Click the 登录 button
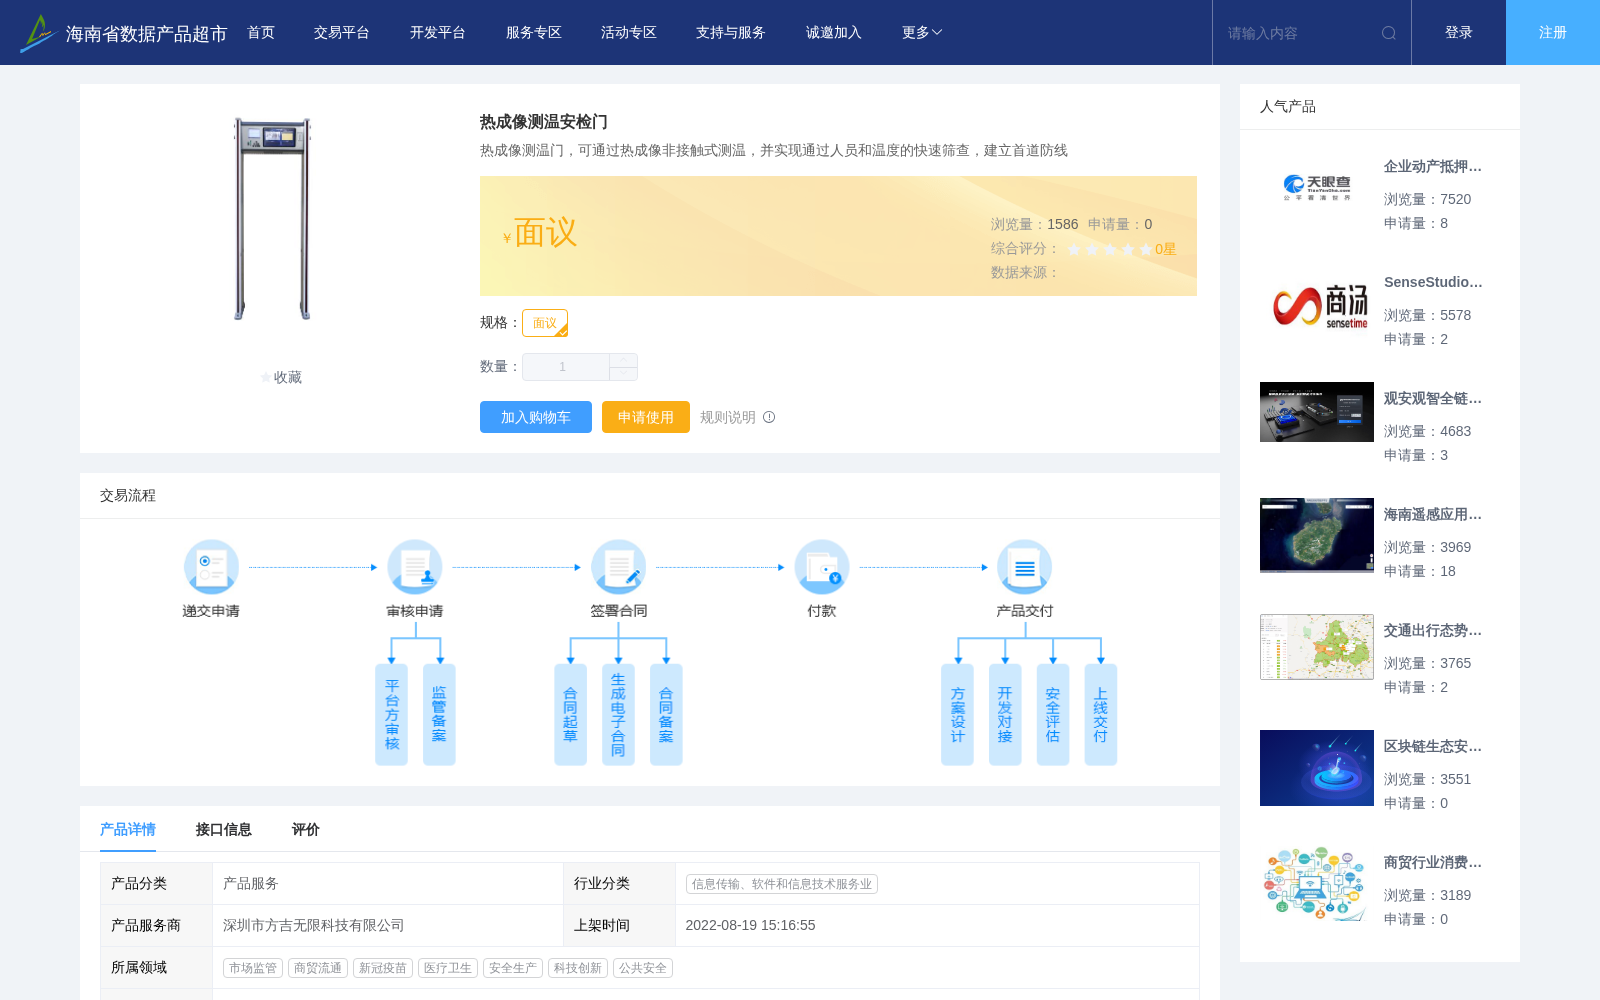This screenshot has height=1000, width=1600. (x=1459, y=33)
